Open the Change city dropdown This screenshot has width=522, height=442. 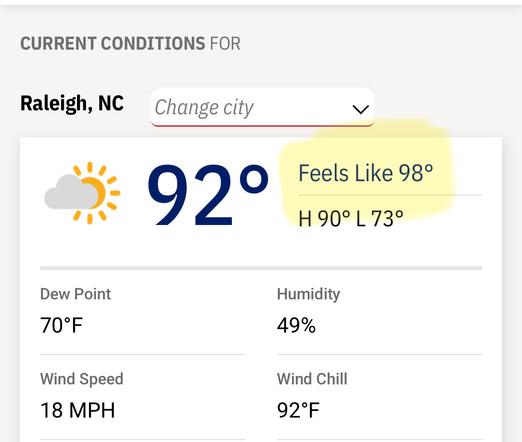coord(262,107)
